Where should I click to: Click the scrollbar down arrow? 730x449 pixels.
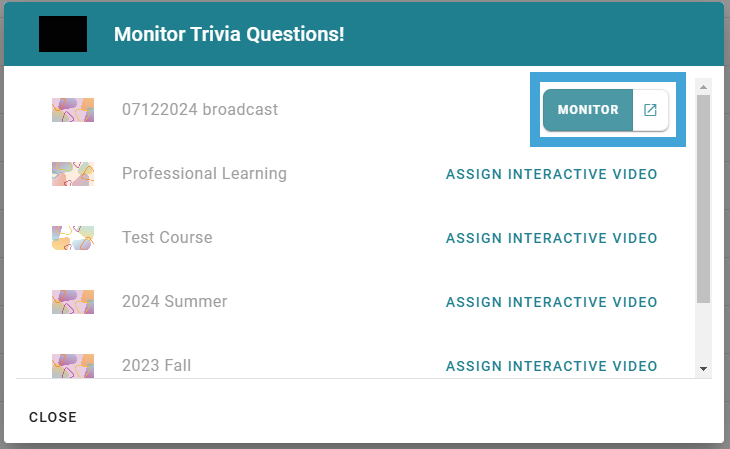[x=703, y=369]
